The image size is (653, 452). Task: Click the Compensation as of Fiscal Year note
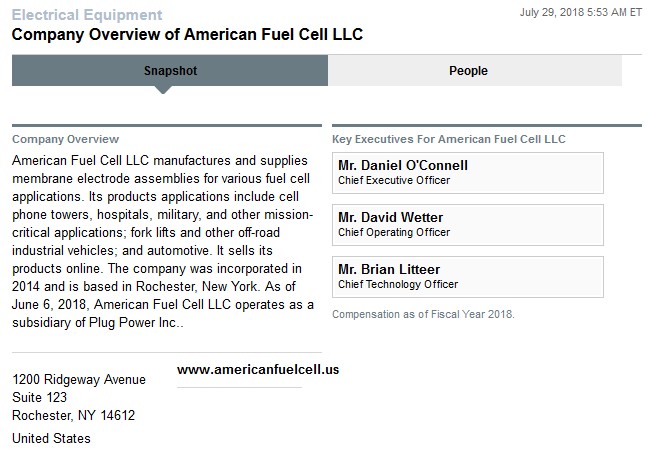click(x=423, y=314)
